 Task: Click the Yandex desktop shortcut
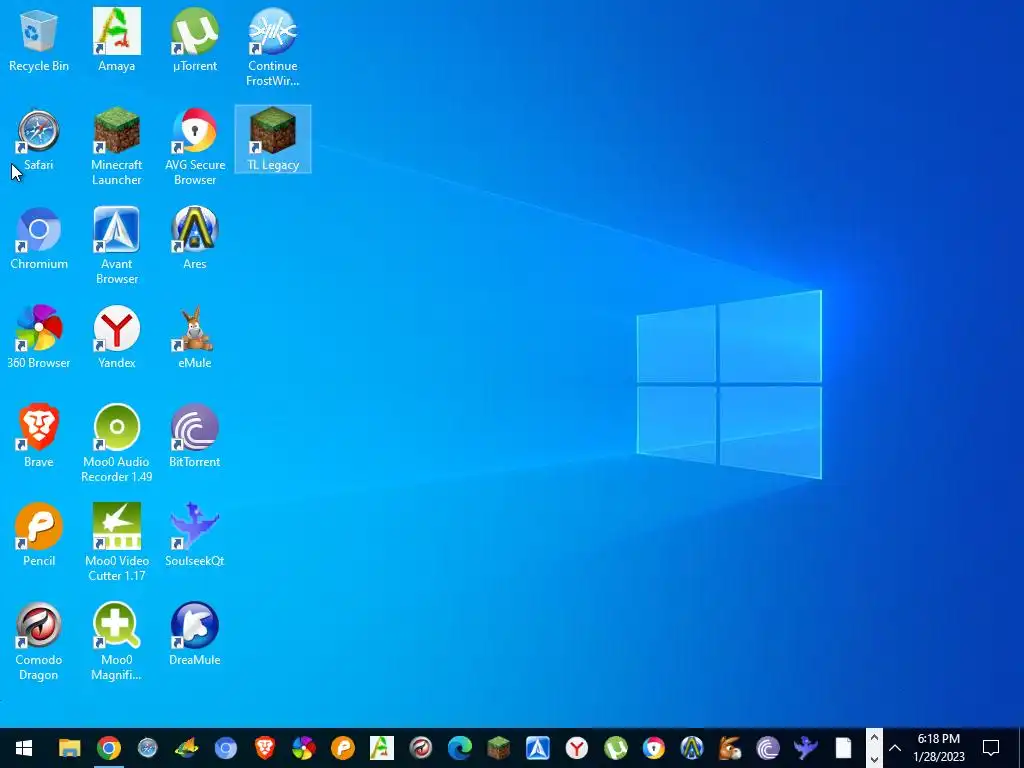(x=116, y=338)
